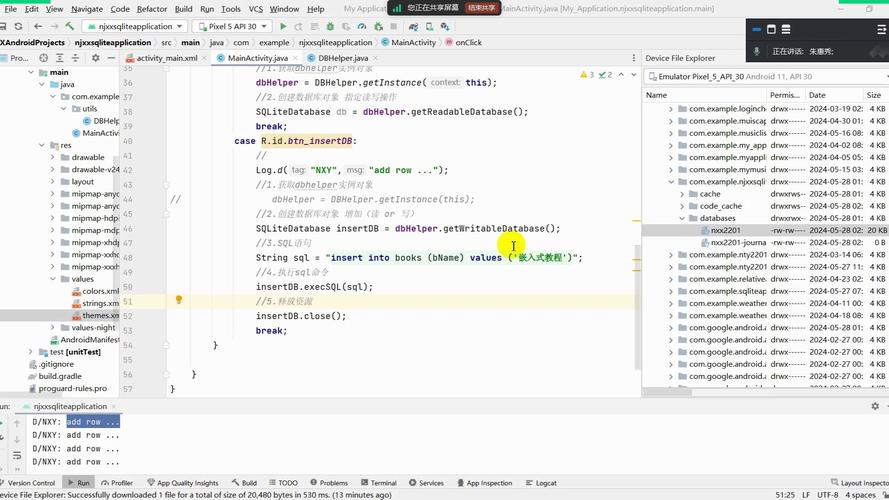Open the App Inspection tool window
The image size is (889, 500).
484,483
